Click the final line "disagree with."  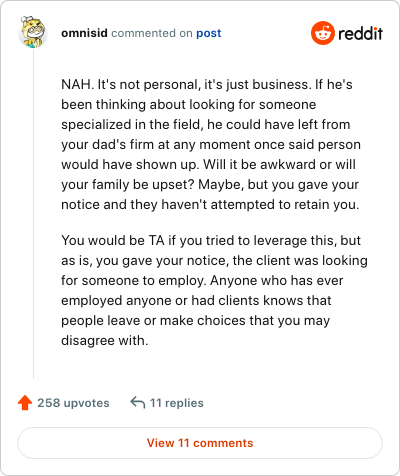pos(105,340)
